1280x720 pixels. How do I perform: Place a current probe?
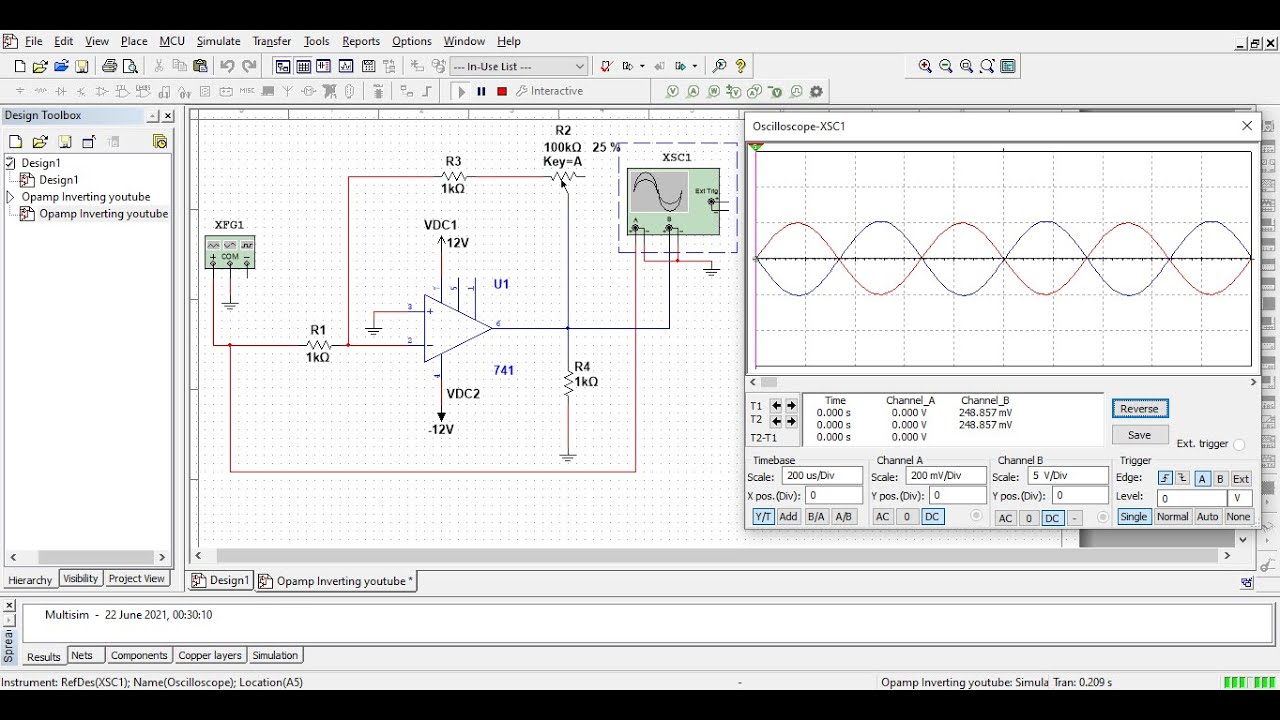click(x=693, y=91)
